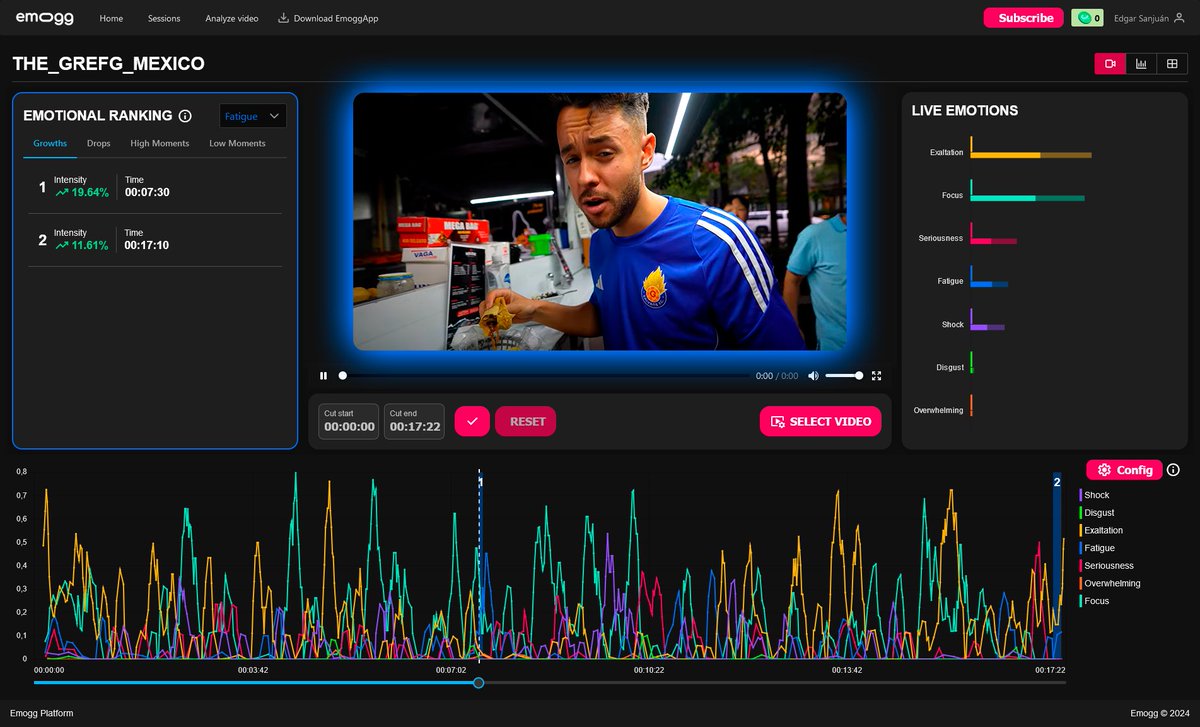Click the video player frame

coord(600,221)
